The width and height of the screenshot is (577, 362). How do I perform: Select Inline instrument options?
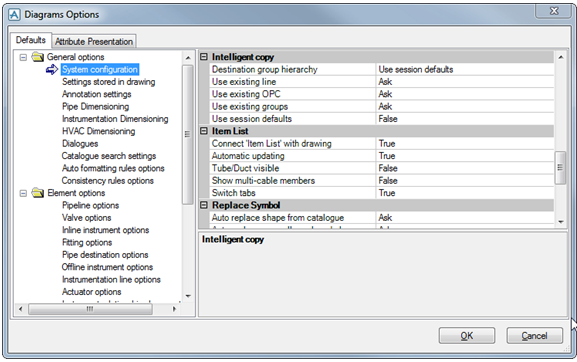(106, 230)
